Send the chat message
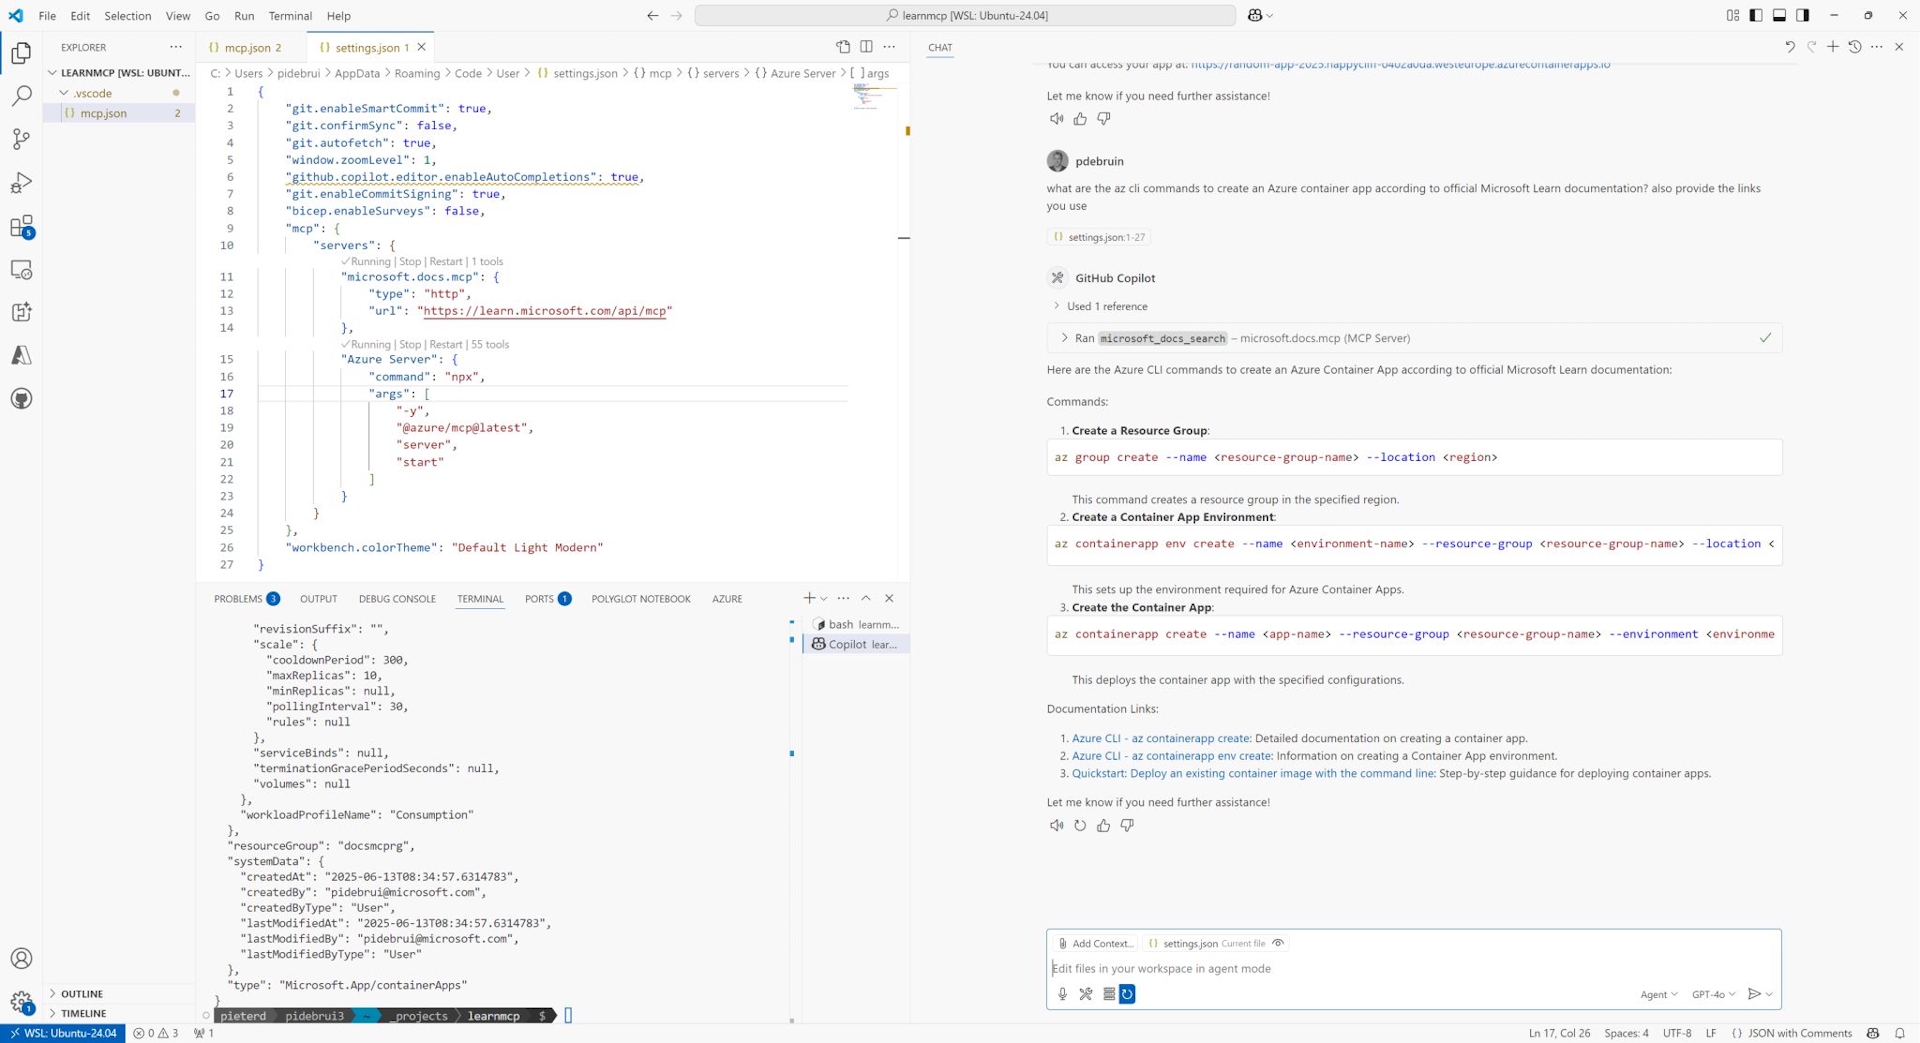The image size is (1920, 1043). pos(1753,994)
